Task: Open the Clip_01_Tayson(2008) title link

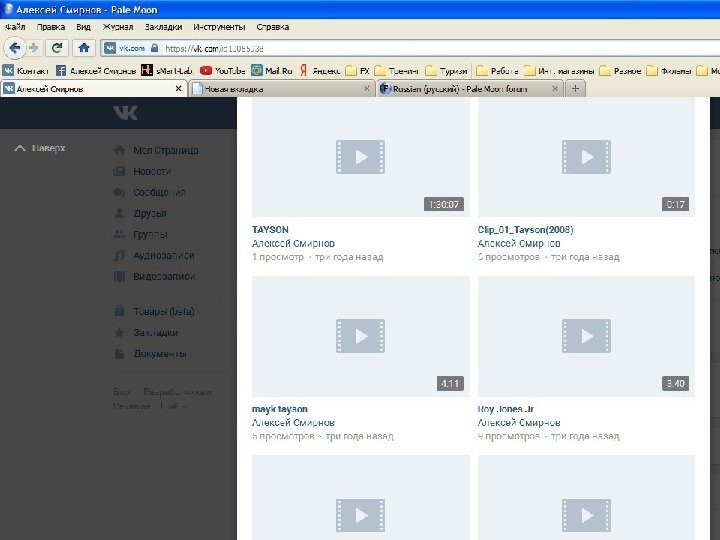Action: tap(526, 230)
